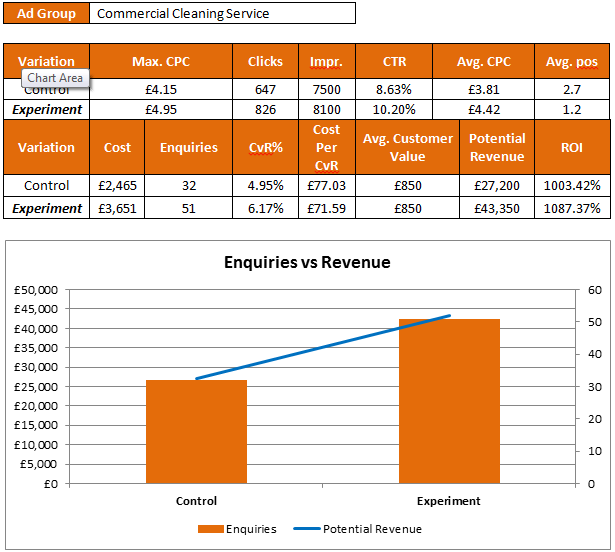Viewport: 615px width, 552px height.
Task: Select the £2,465 cost cell
Action: point(117,186)
